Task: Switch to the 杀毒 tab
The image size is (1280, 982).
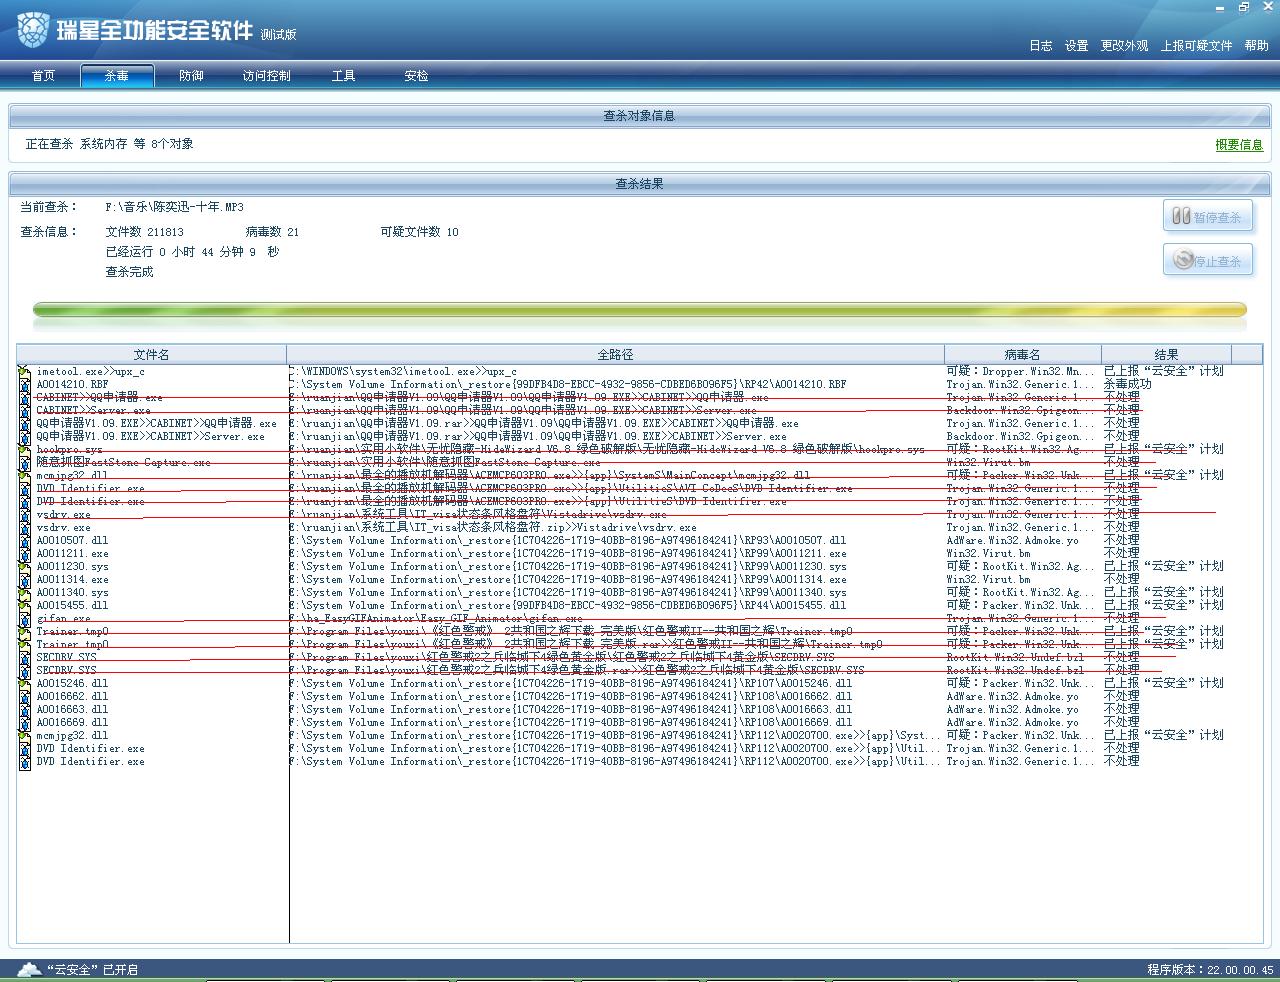Action: tap(117, 76)
